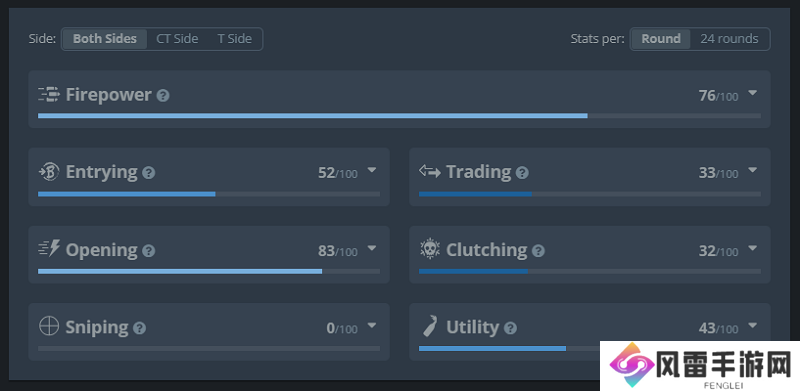Click the Sniping crosshair icon
The width and height of the screenshot is (800, 391).
[49, 326]
